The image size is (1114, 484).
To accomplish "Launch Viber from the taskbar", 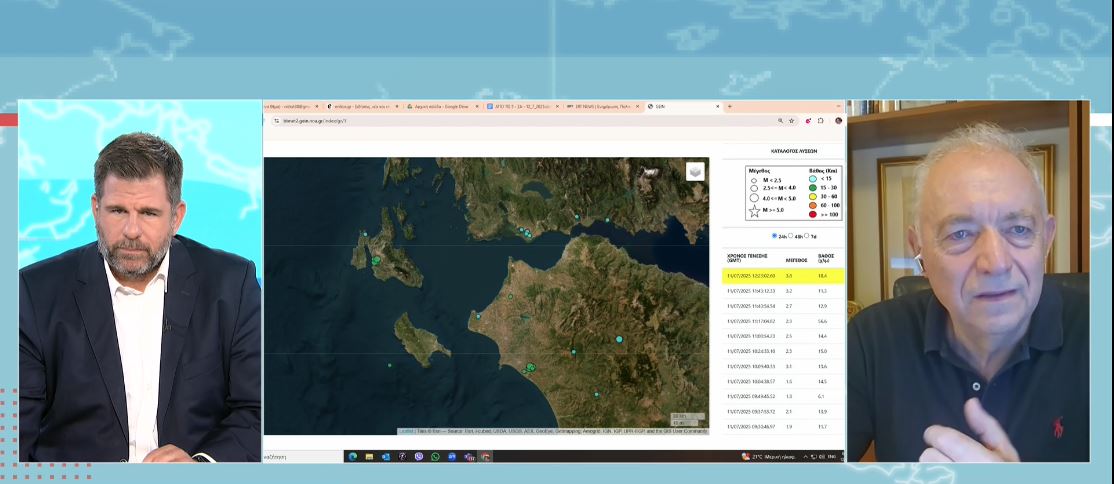I will [x=418, y=456].
